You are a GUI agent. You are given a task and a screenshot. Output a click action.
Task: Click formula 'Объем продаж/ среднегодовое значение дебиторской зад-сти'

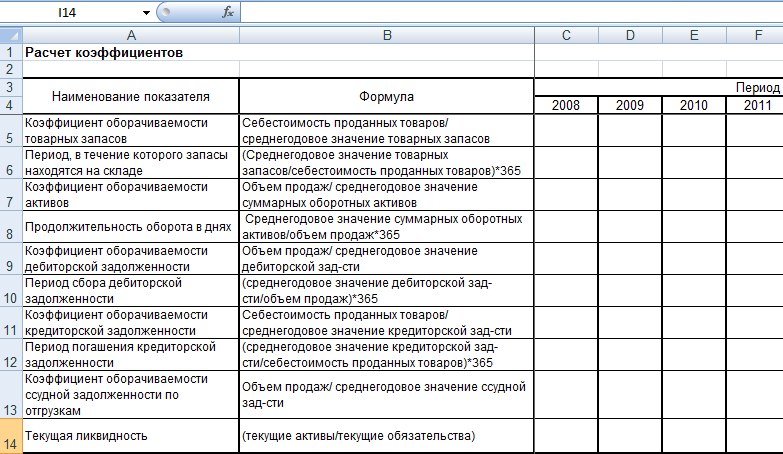pyautogui.click(x=387, y=259)
